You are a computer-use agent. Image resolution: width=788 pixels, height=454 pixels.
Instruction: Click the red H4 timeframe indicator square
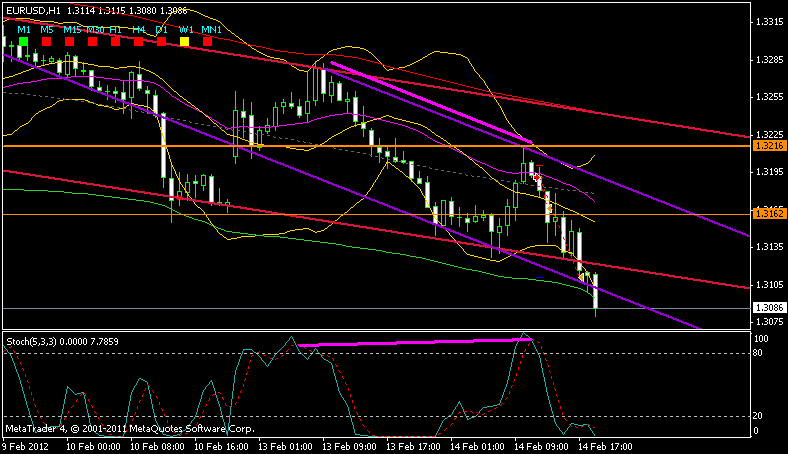(x=138, y=42)
